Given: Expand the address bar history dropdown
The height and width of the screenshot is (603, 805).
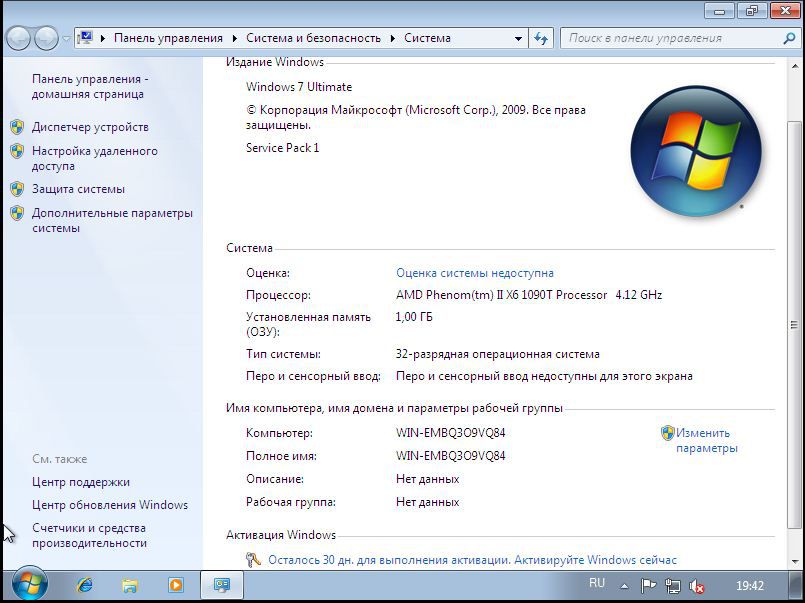Looking at the screenshot, I should click(518, 38).
